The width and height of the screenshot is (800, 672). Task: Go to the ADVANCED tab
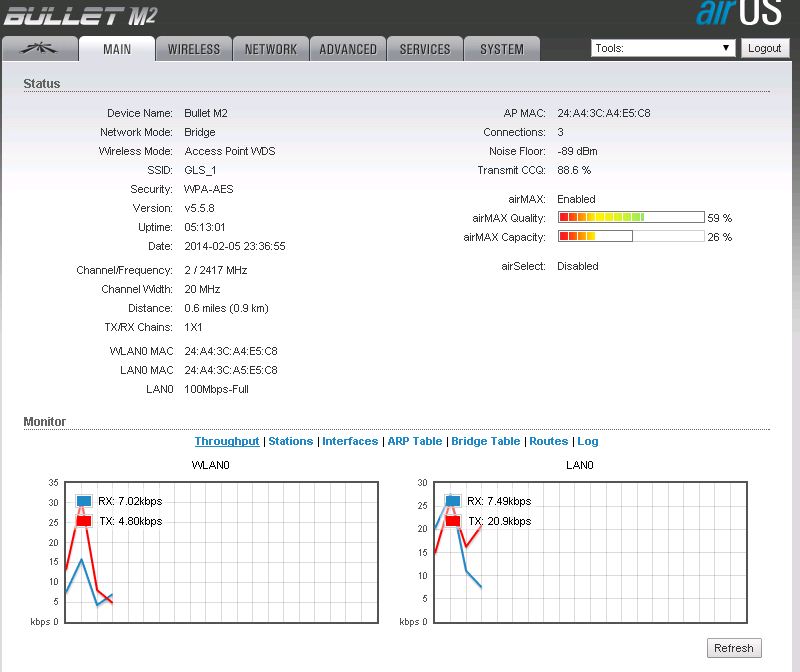[x=348, y=49]
